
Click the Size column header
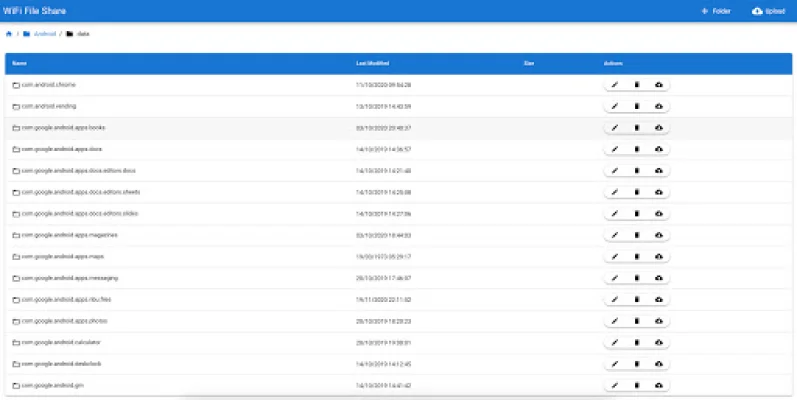[x=529, y=63]
